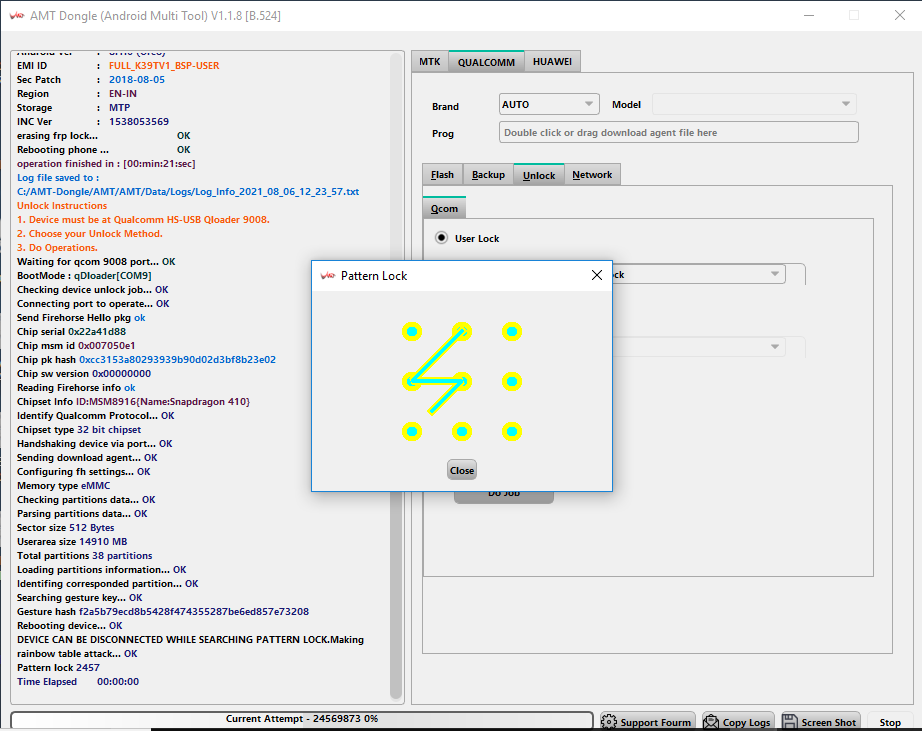Image resolution: width=922 pixels, height=731 pixels.
Task: Click 'Sector size 512 Bytes' line
Action: tap(66, 528)
